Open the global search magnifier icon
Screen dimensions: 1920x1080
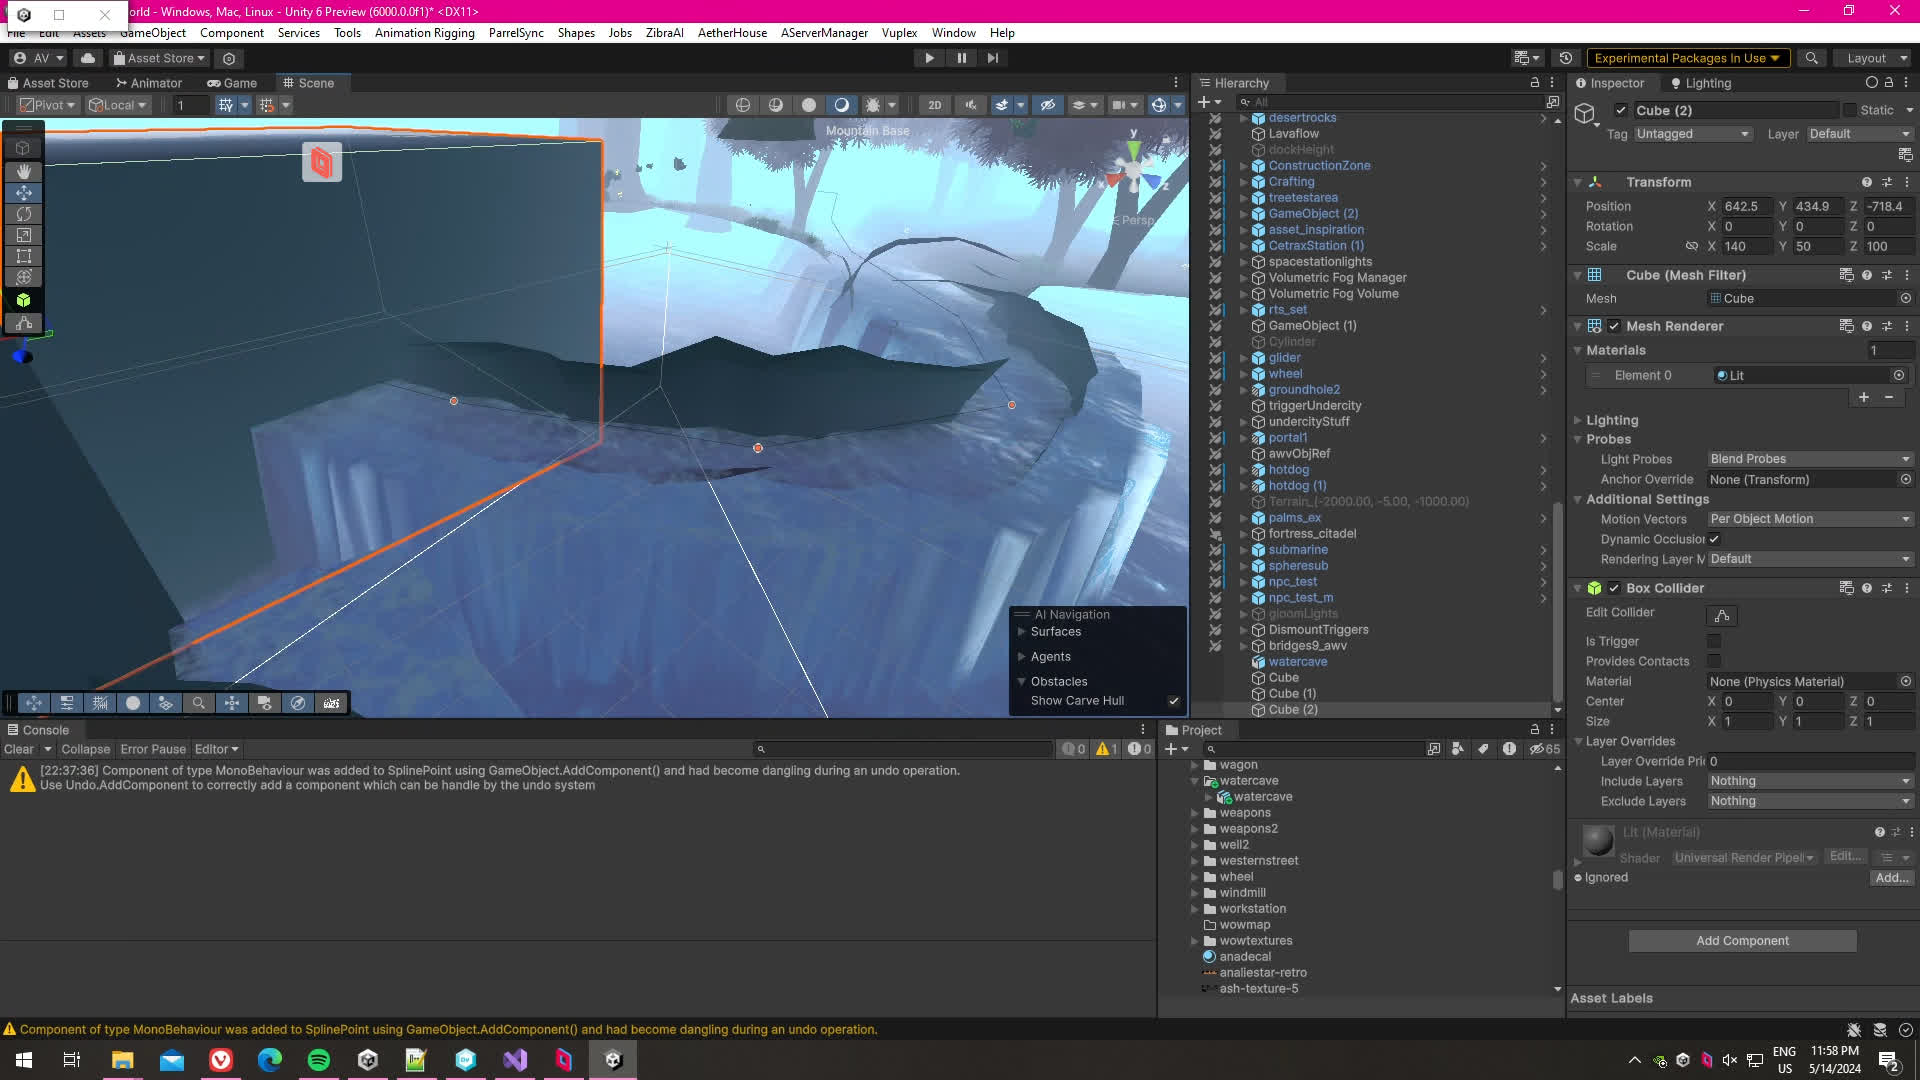point(1811,58)
